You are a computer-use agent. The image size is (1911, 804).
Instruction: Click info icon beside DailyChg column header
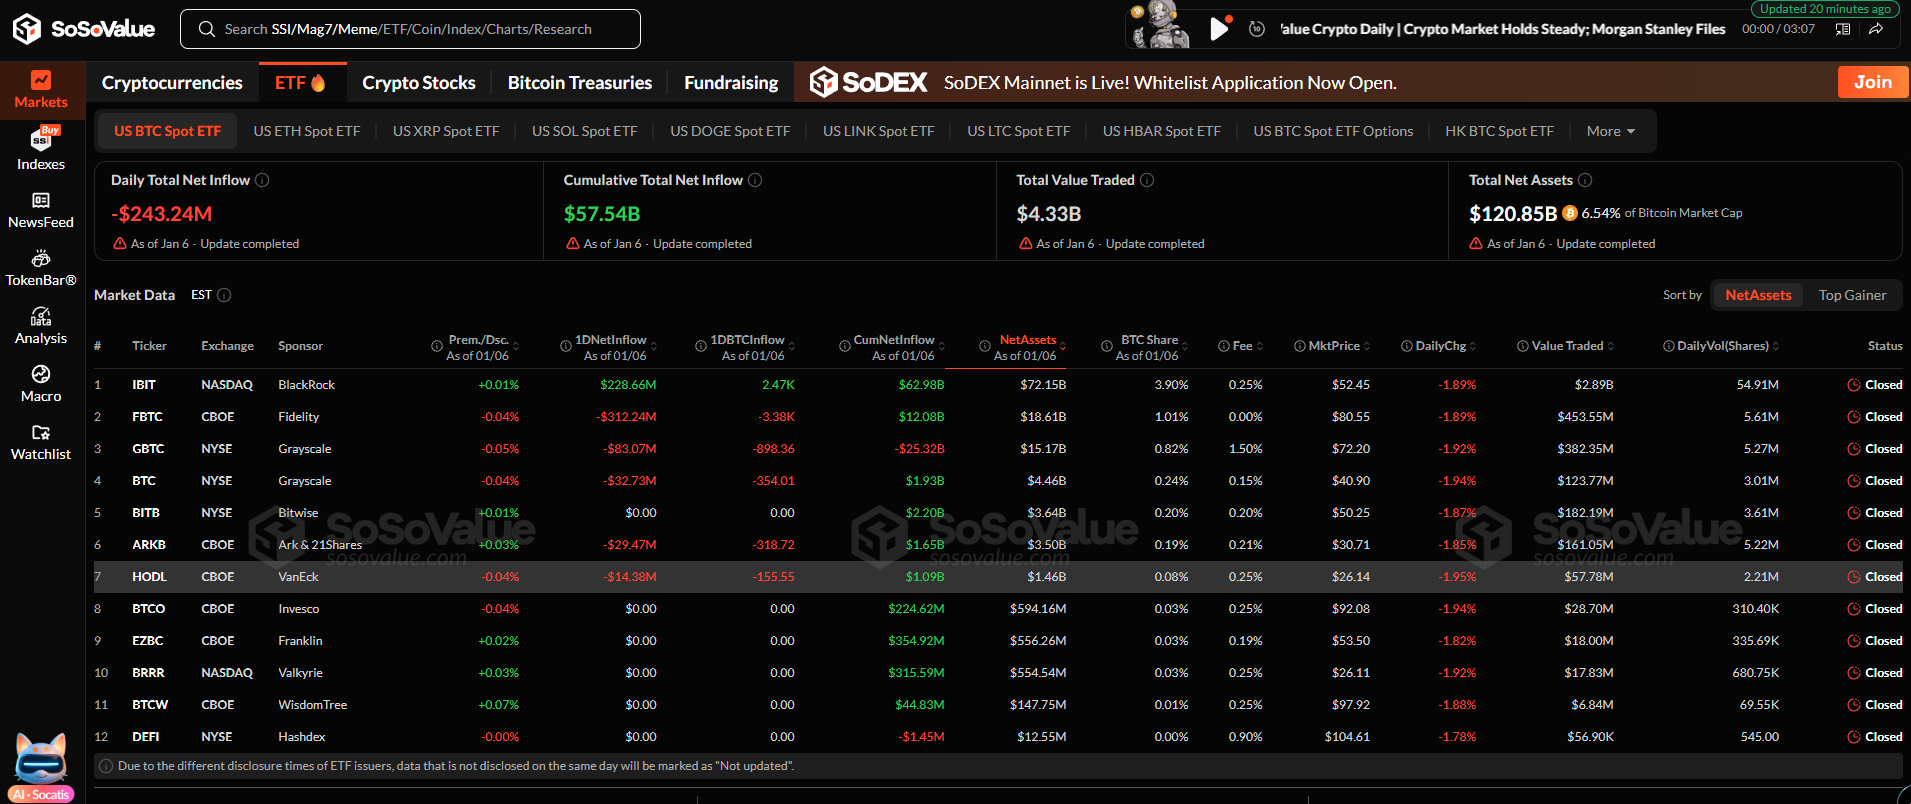coord(1407,346)
